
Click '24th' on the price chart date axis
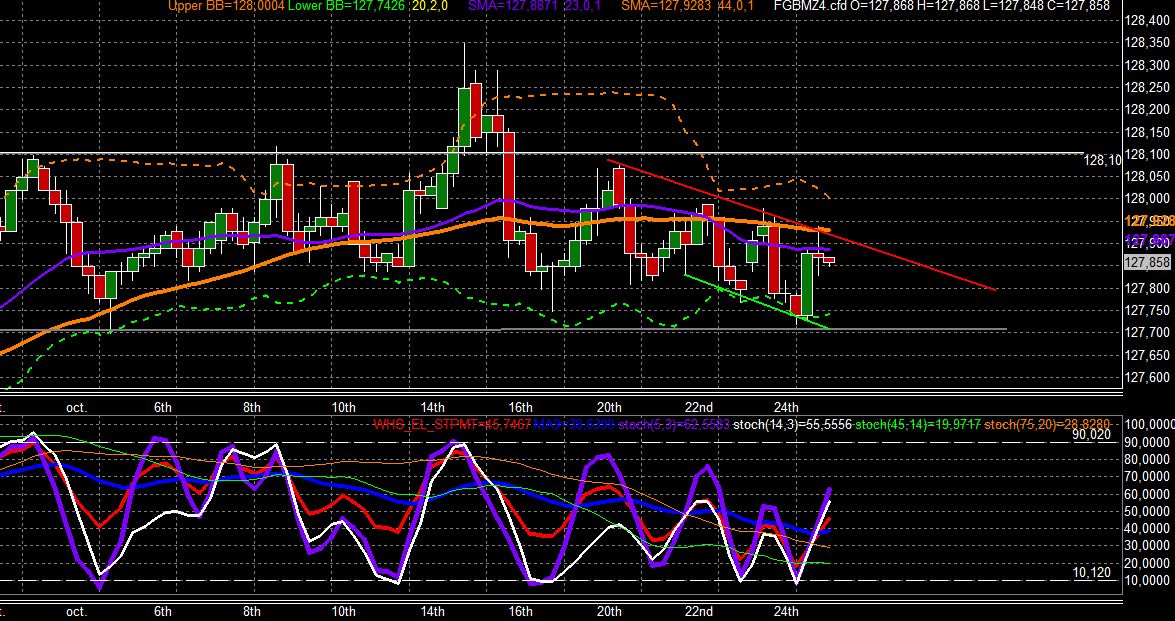coord(786,408)
